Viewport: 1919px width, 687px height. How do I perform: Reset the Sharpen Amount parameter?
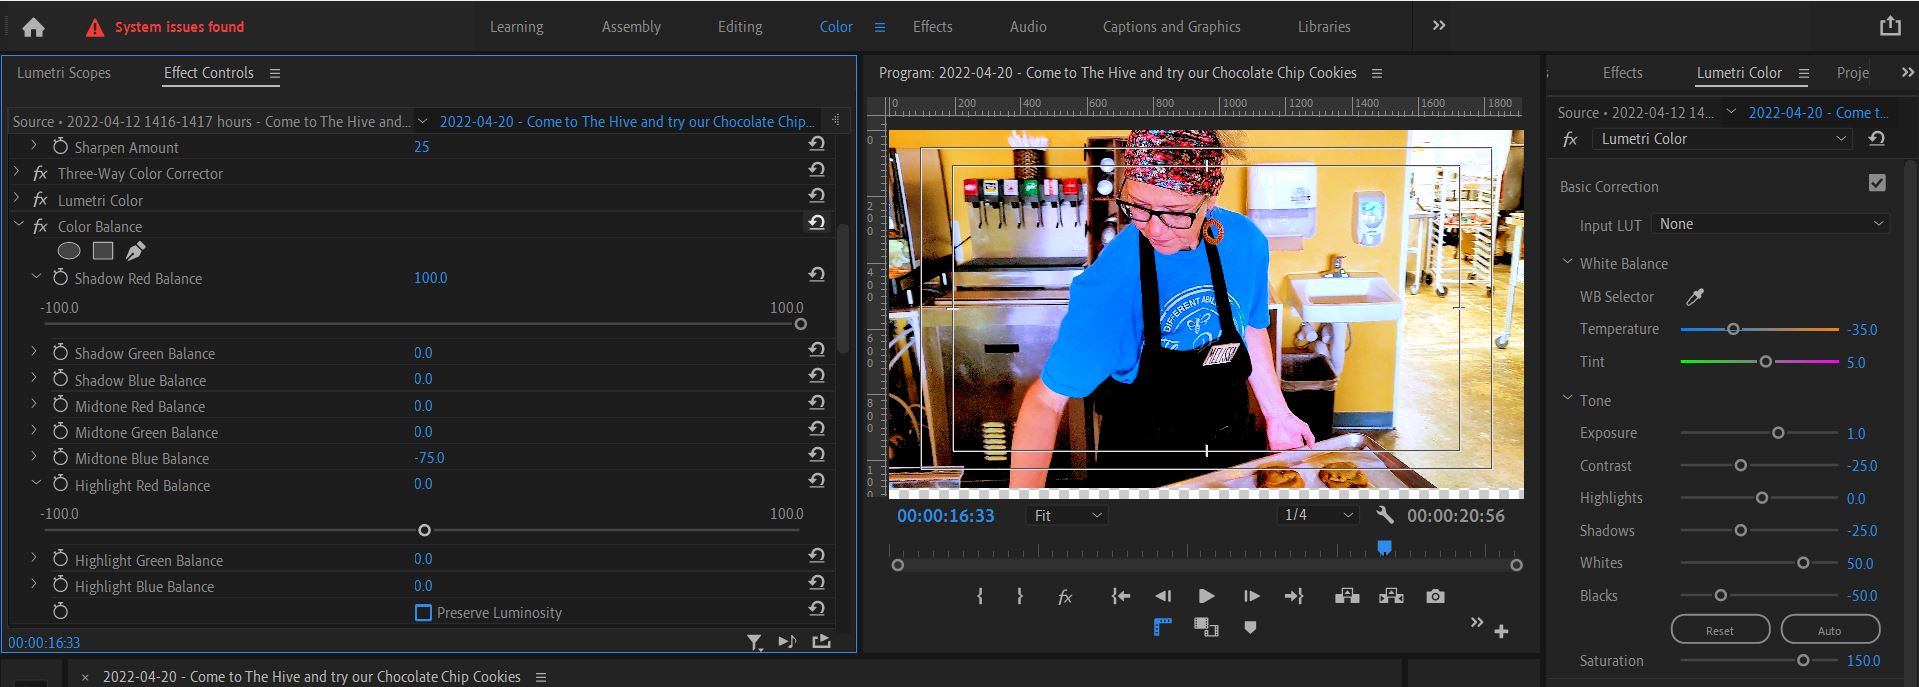(x=817, y=144)
